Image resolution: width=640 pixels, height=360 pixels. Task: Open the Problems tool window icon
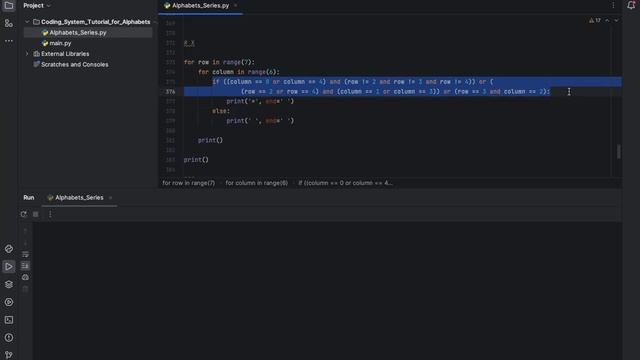click(9, 338)
